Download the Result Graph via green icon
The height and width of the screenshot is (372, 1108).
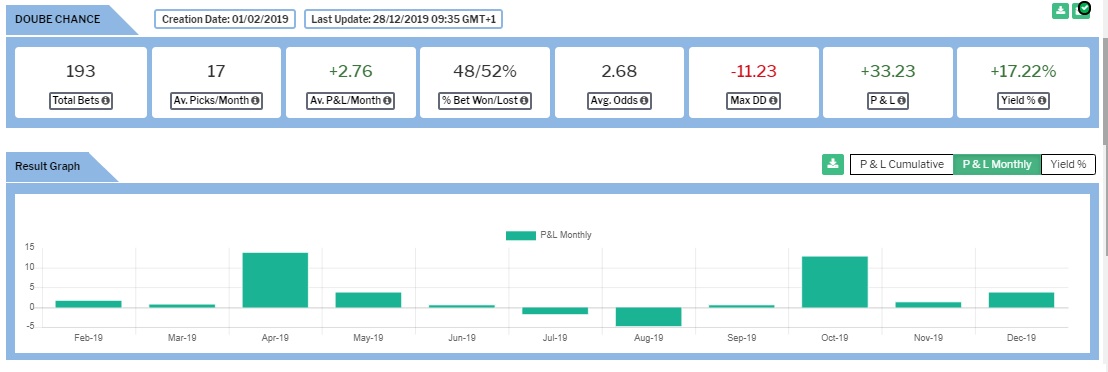(x=832, y=164)
